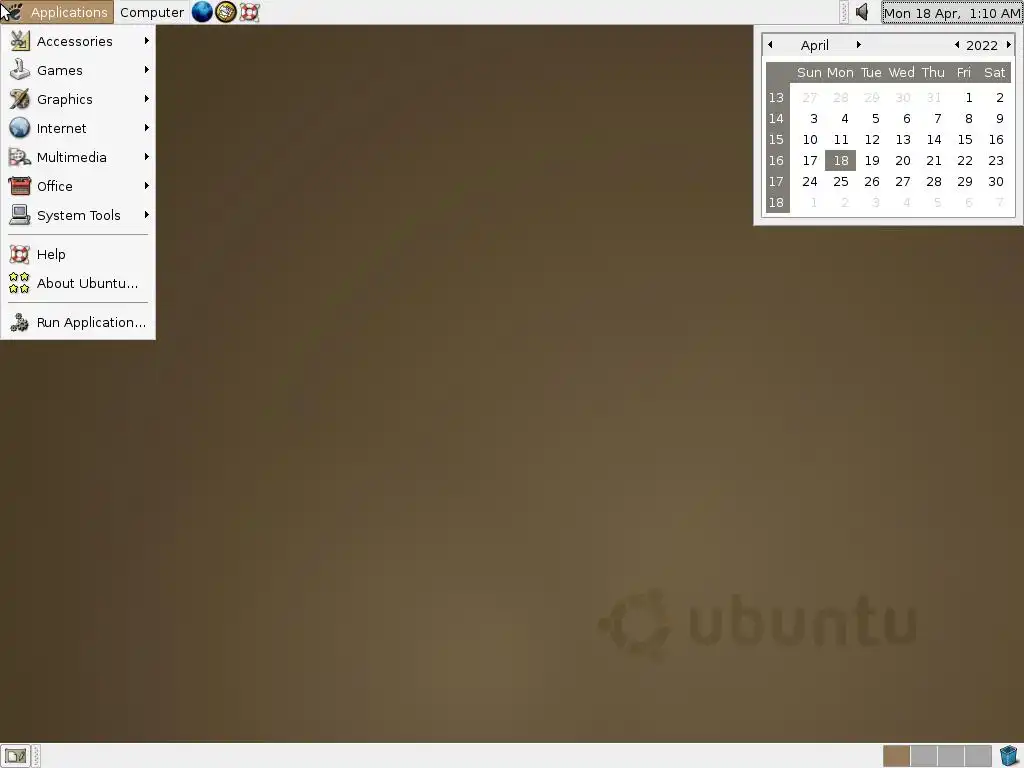Select April 14 in the calendar
This screenshot has width=1024, height=768.
[x=934, y=140]
